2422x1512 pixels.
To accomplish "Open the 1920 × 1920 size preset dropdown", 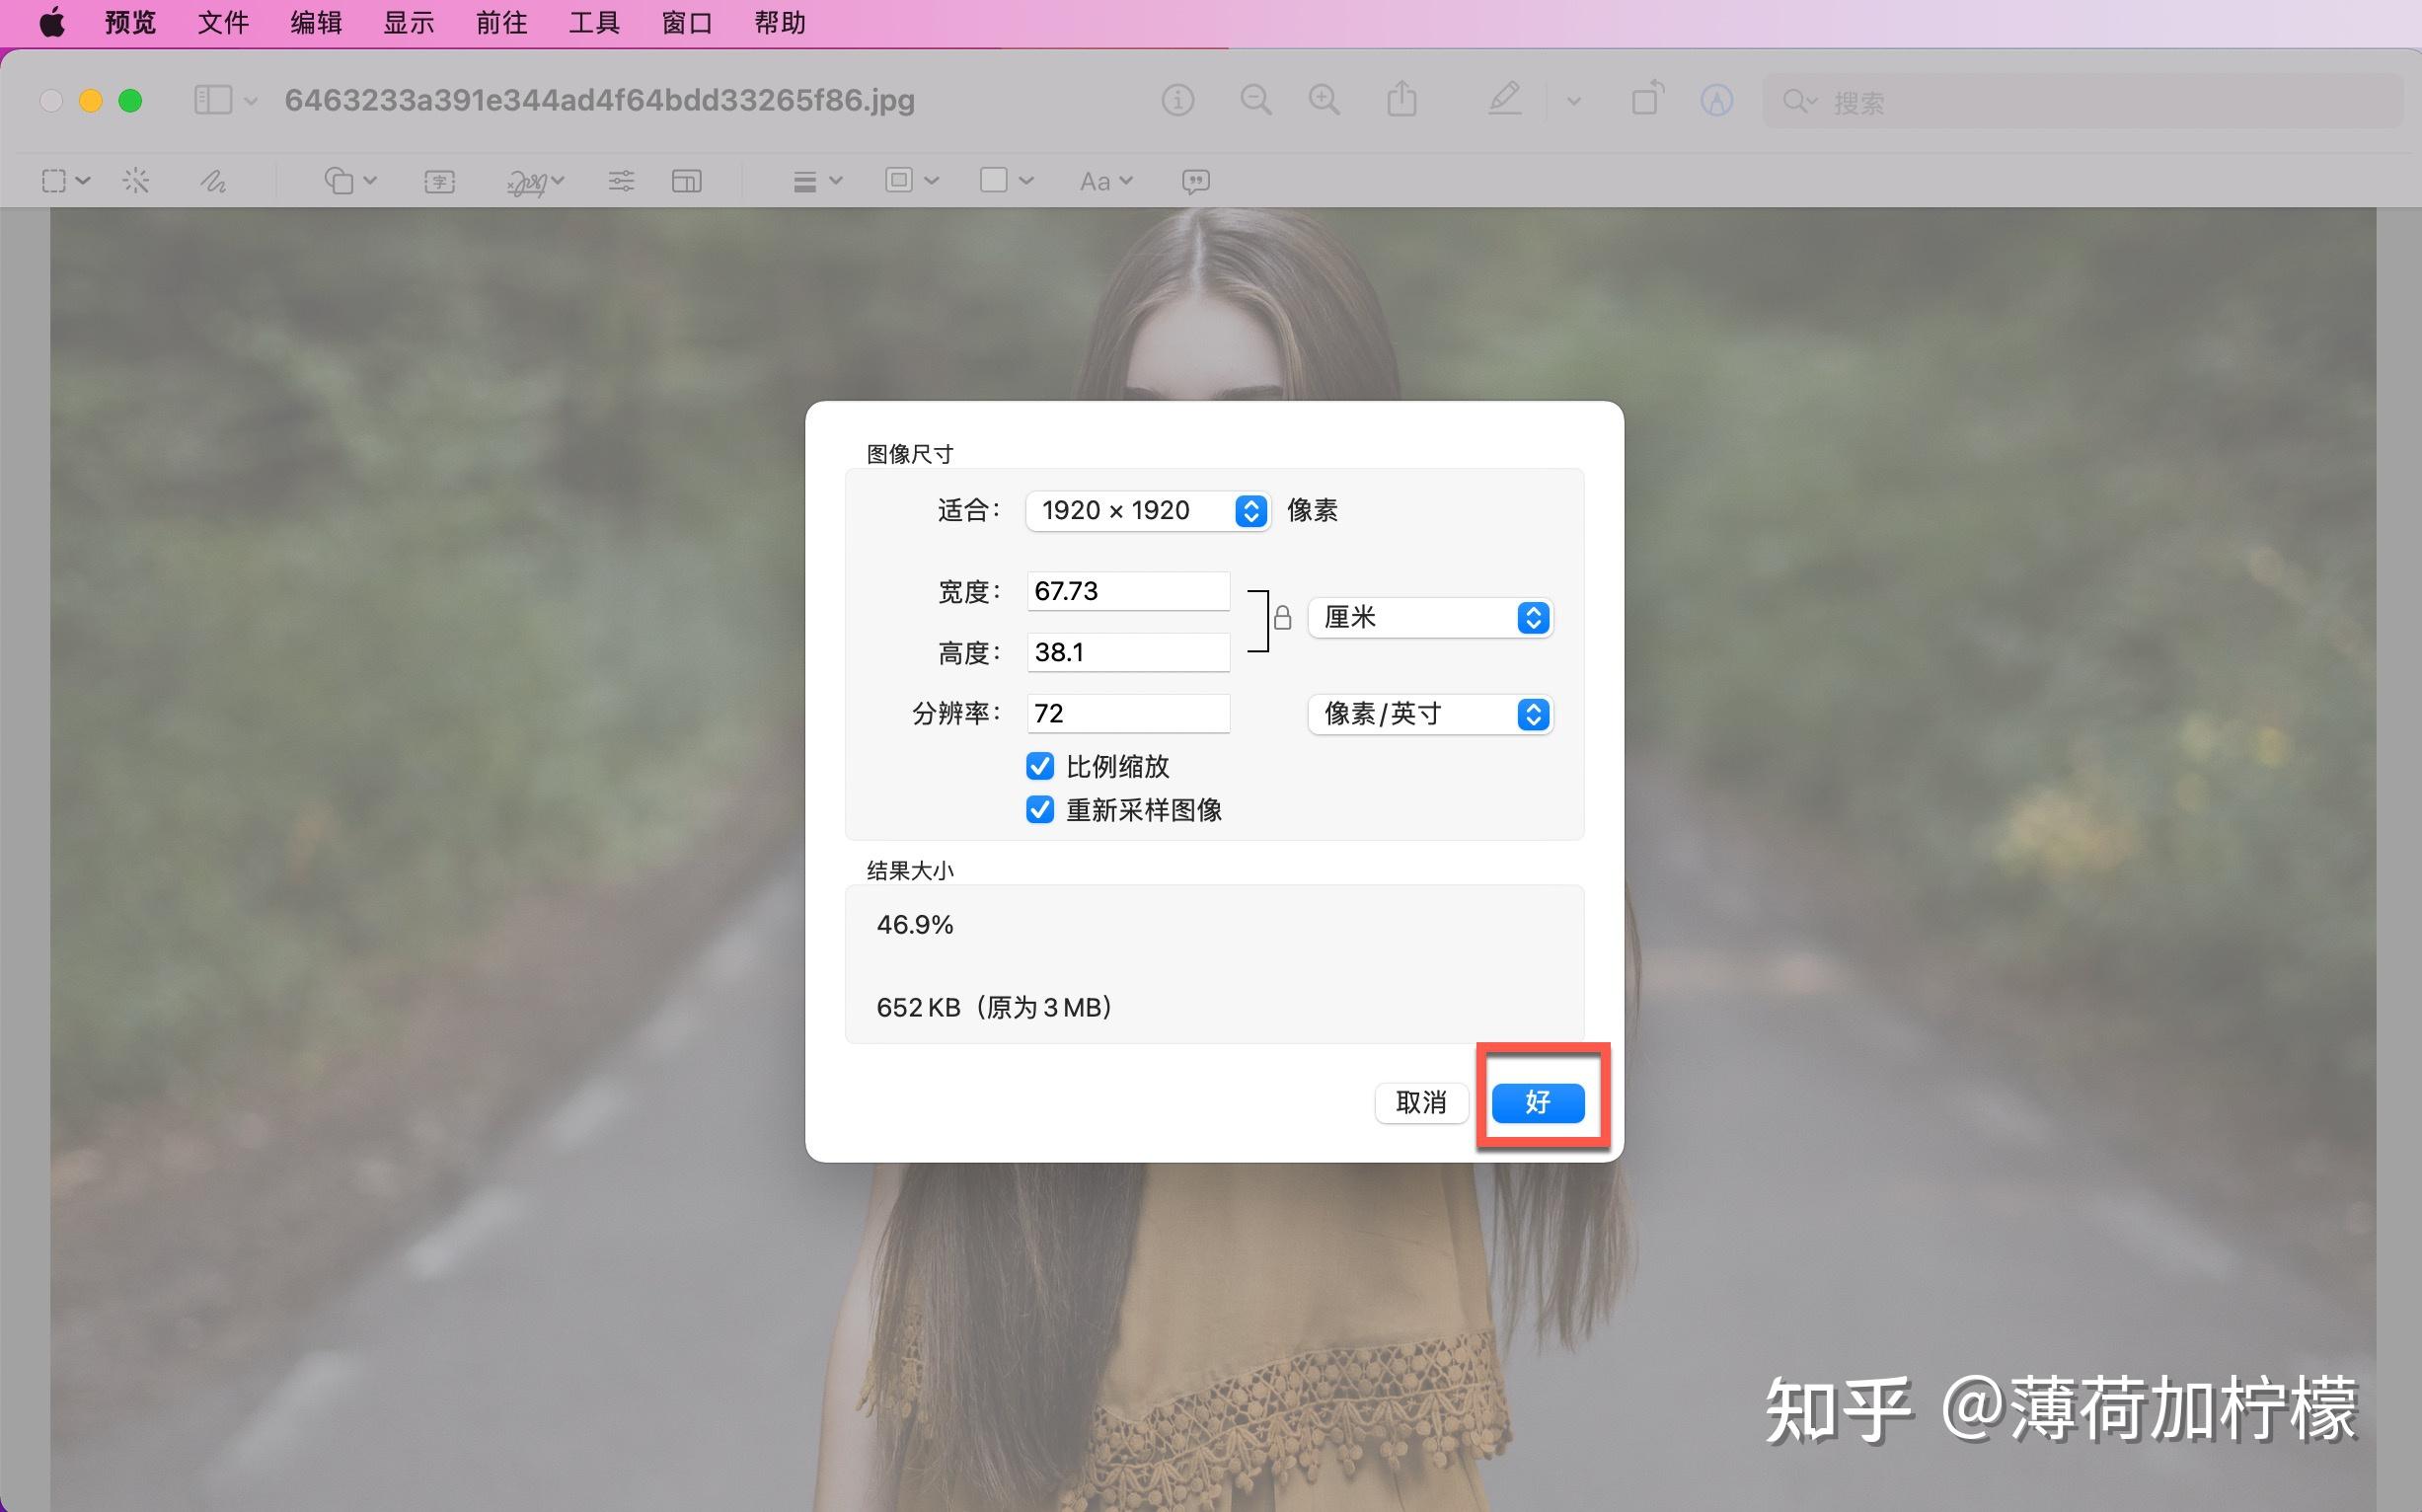I will pos(1148,510).
